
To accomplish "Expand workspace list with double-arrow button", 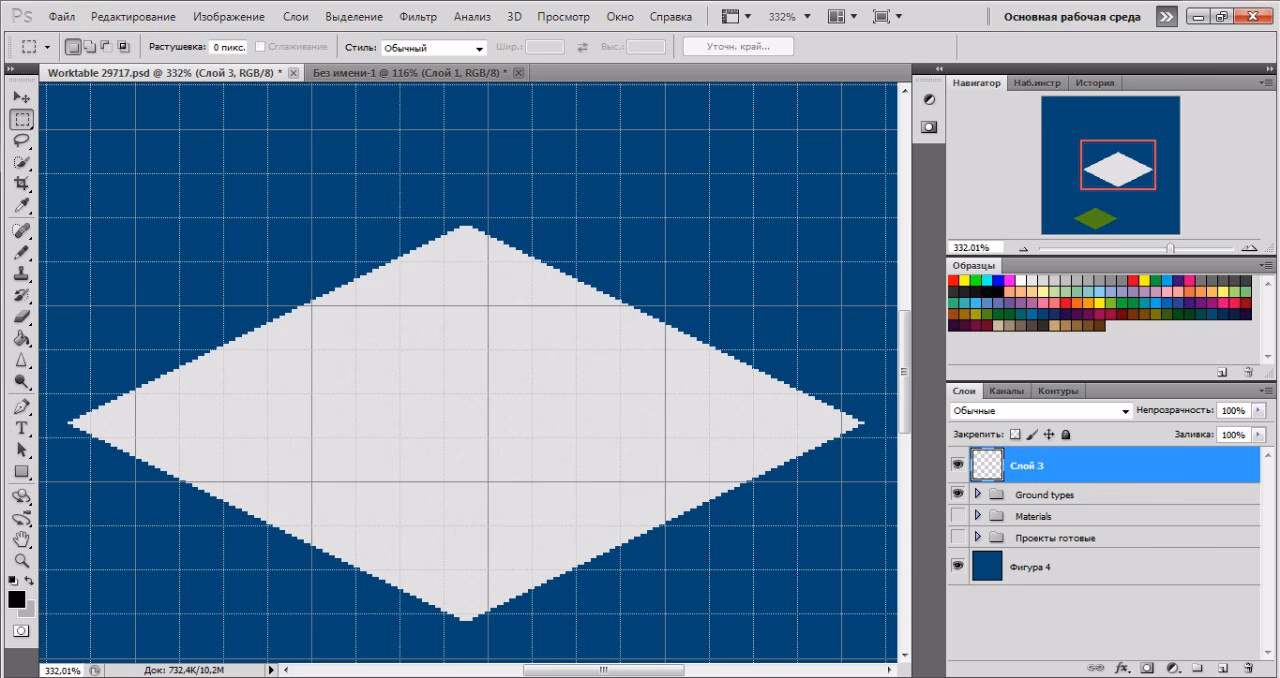I will click(1166, 17).
